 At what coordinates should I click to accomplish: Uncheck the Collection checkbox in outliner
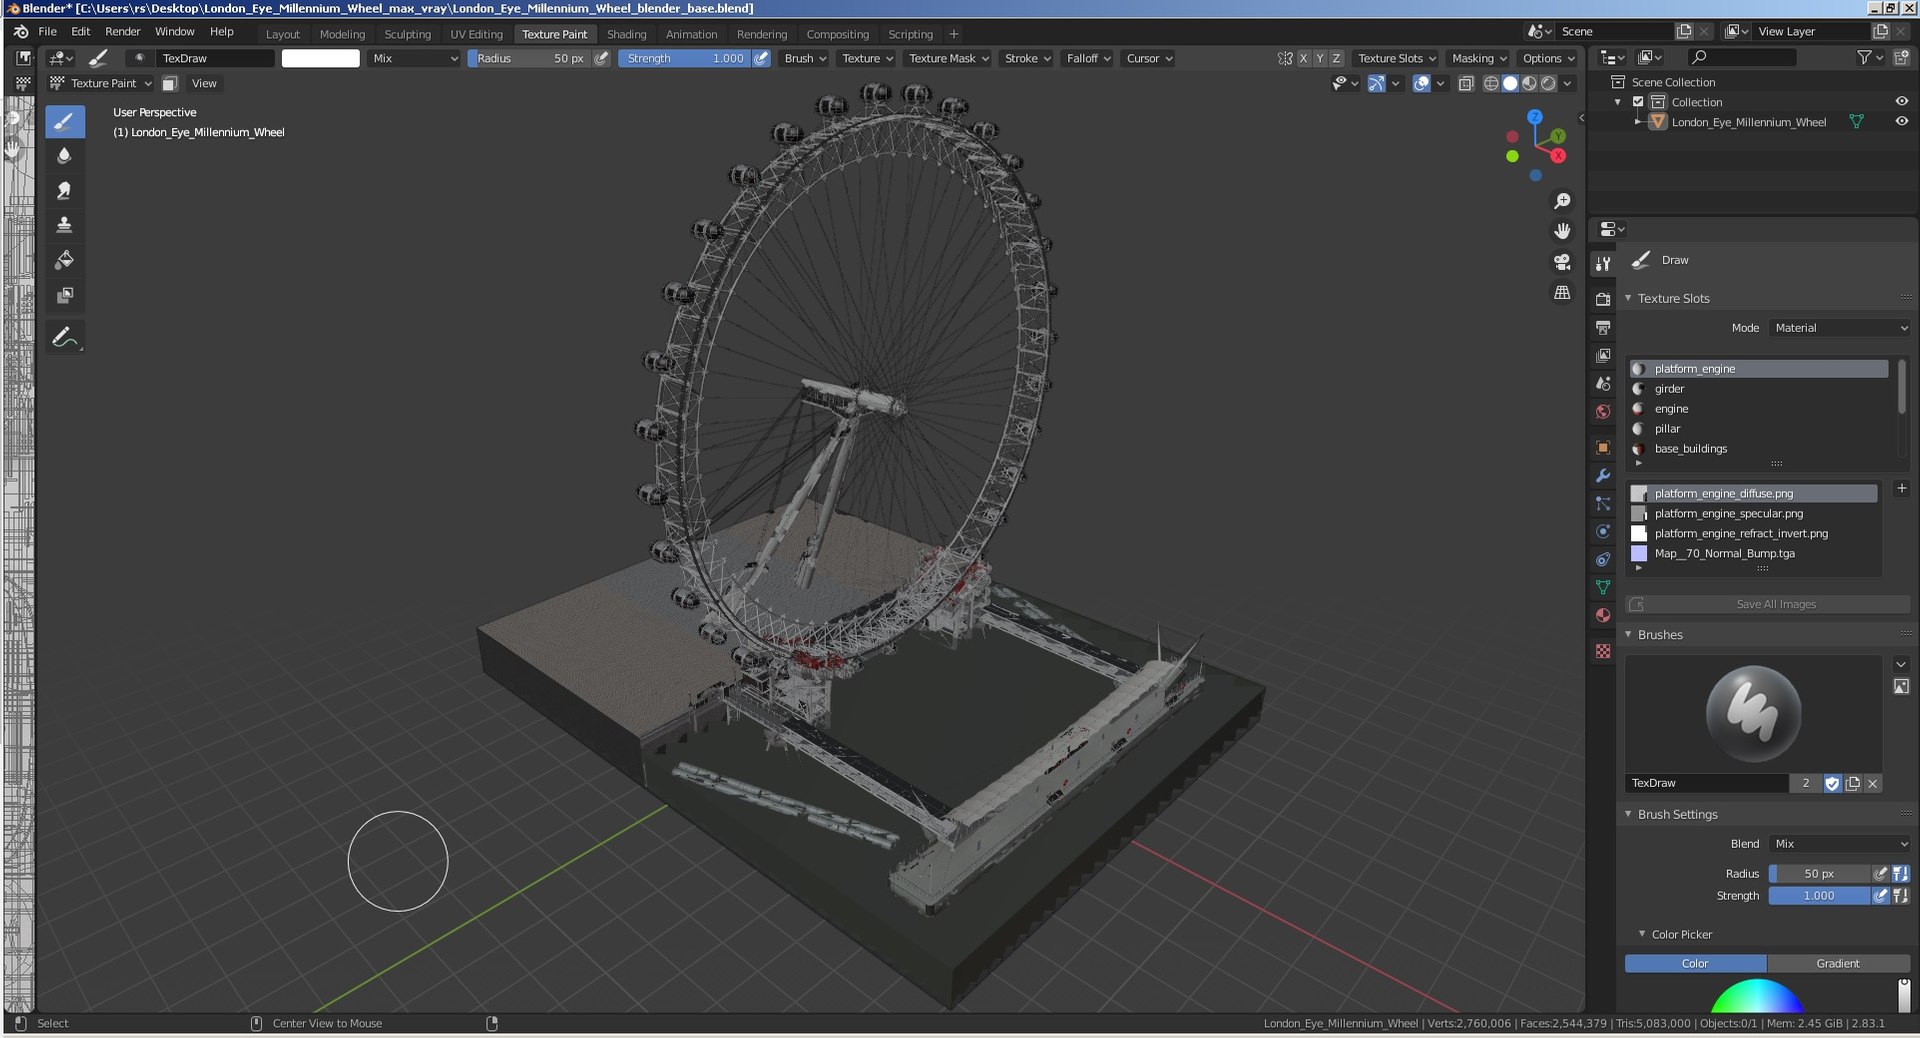pyautogui.click(x=1638, y=102)
